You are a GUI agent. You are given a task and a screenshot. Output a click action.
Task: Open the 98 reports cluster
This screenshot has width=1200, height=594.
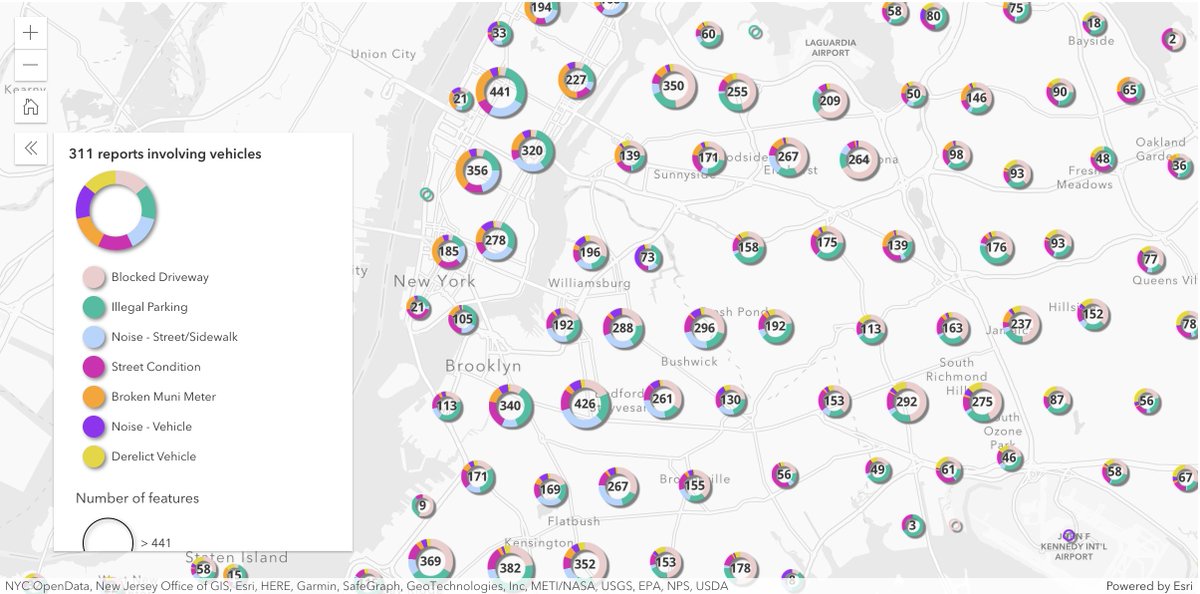point(957,155)
